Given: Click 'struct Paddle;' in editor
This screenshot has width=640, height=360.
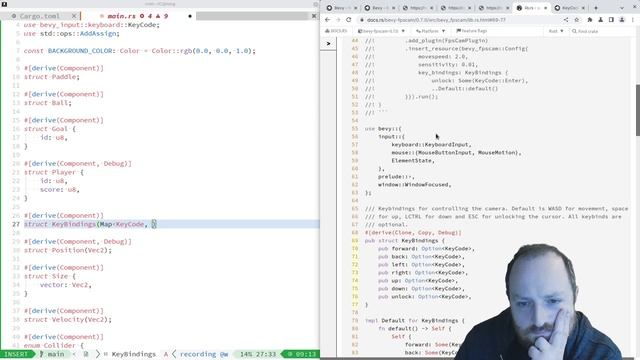Looking at the screenshot, I should [x=52, y=77].
